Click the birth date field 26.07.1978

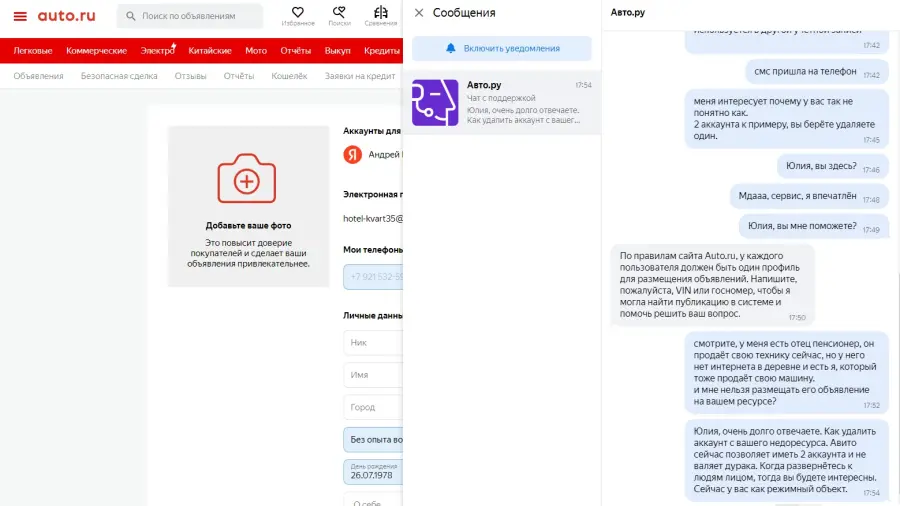(x=373, y=472)
